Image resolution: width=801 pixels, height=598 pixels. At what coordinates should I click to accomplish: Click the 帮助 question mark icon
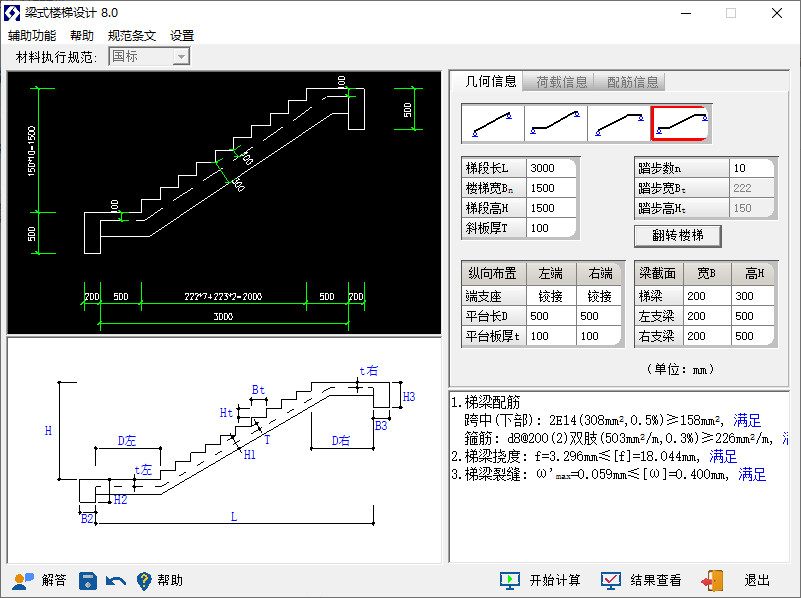[x=144, y=581]
